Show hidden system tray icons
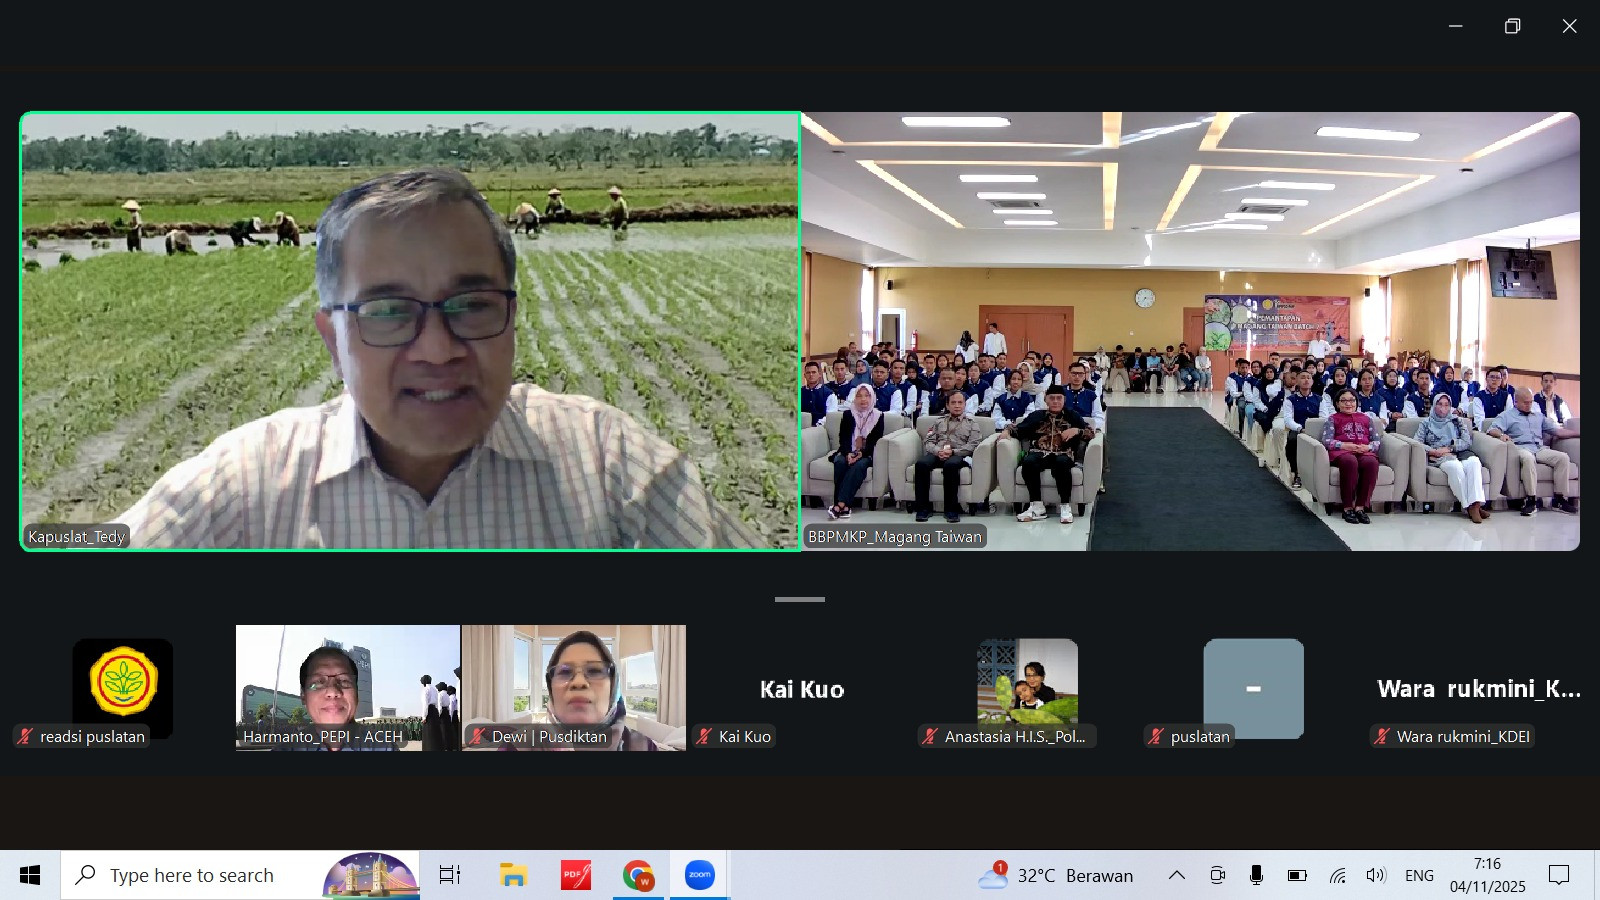This screenshot has height=900, width=1600. click(1177, 875)
